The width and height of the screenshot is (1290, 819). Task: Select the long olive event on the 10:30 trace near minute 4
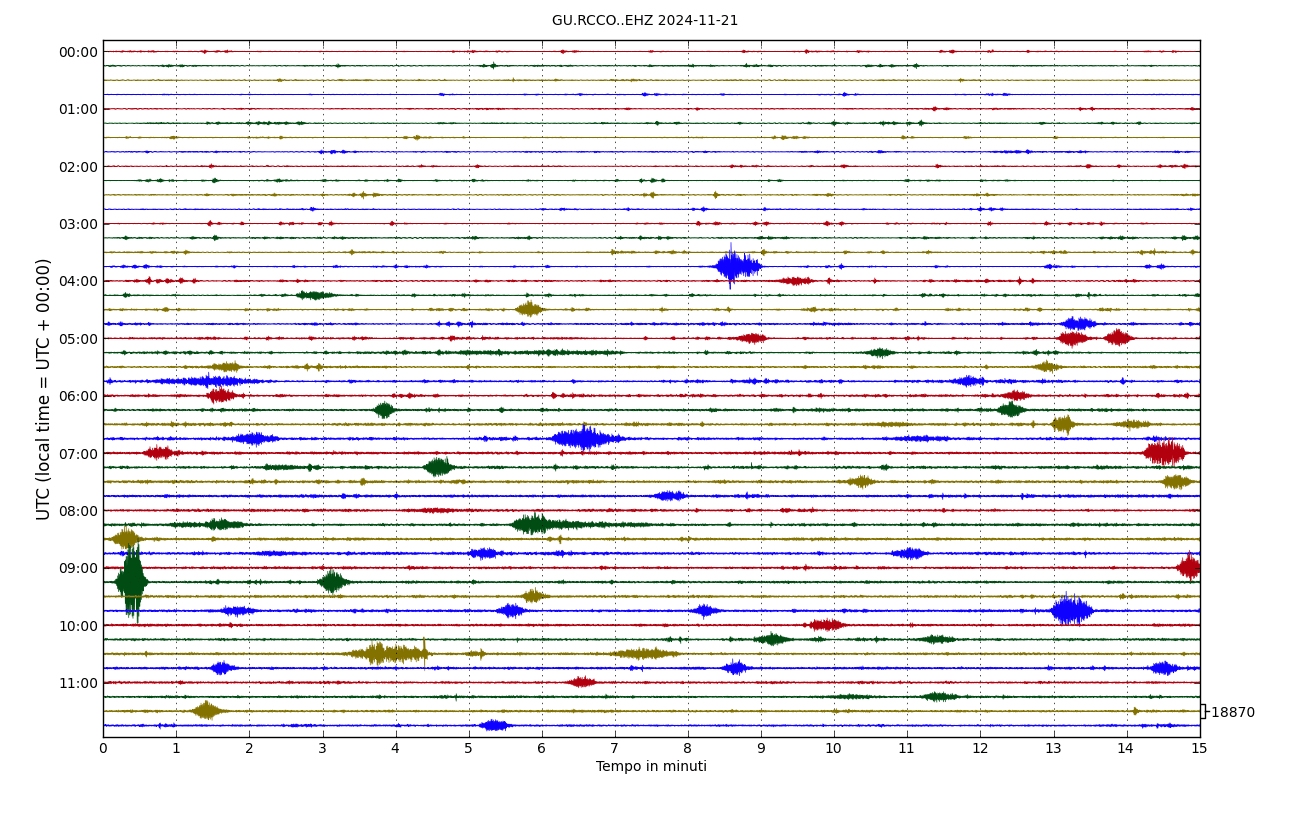point(389,653)
